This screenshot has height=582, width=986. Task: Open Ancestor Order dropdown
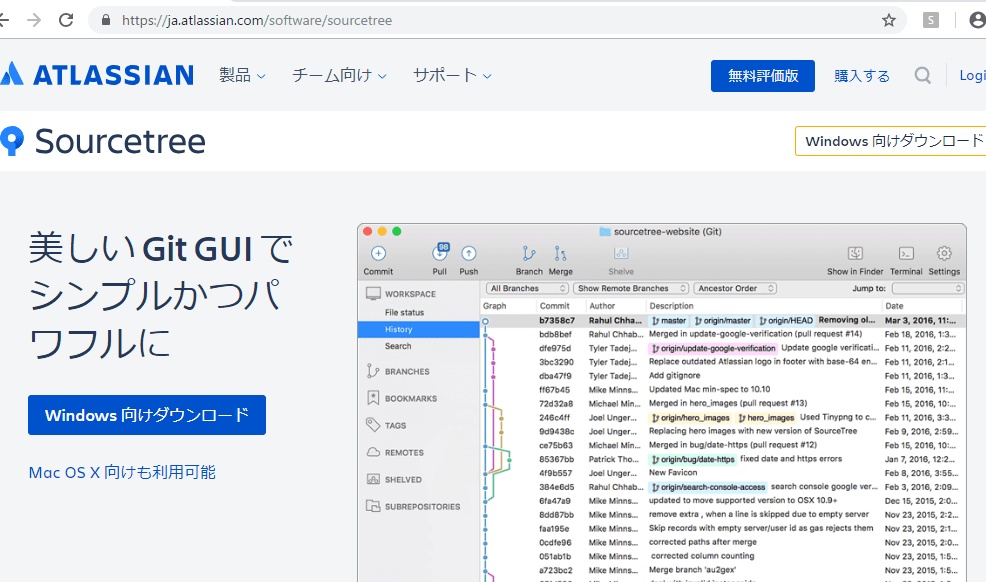735,288
